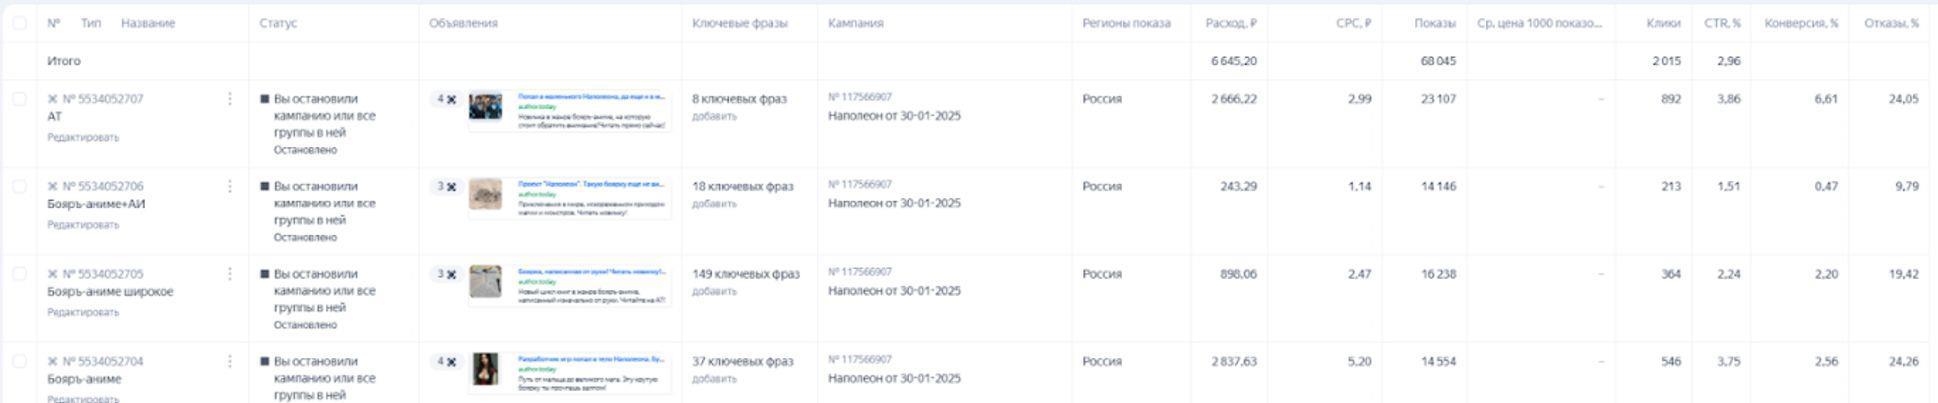
Task: Open campaign Наполеон от 30-01-2025 in first row
Action: (x=894, y=116)
